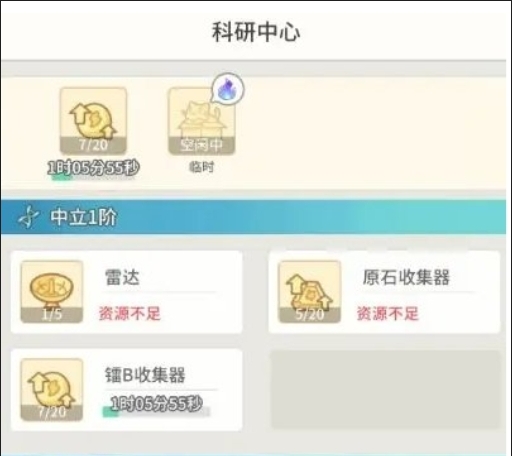Click the 镭B收集器 progress bar

point(156,412)
